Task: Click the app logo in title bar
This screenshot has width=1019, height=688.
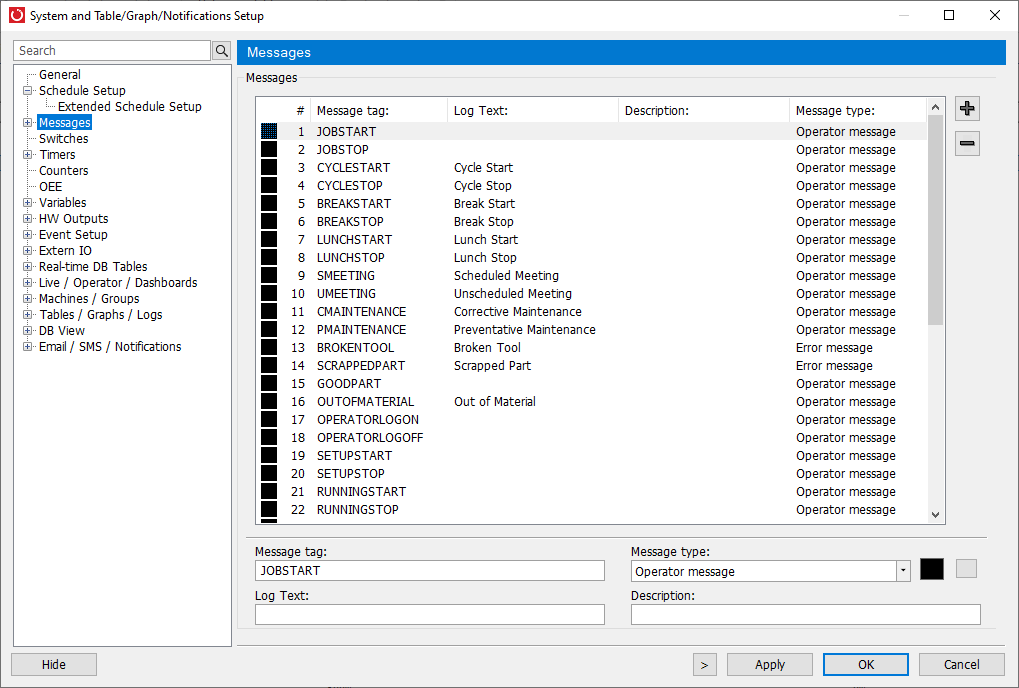Action: coord(17,15)
